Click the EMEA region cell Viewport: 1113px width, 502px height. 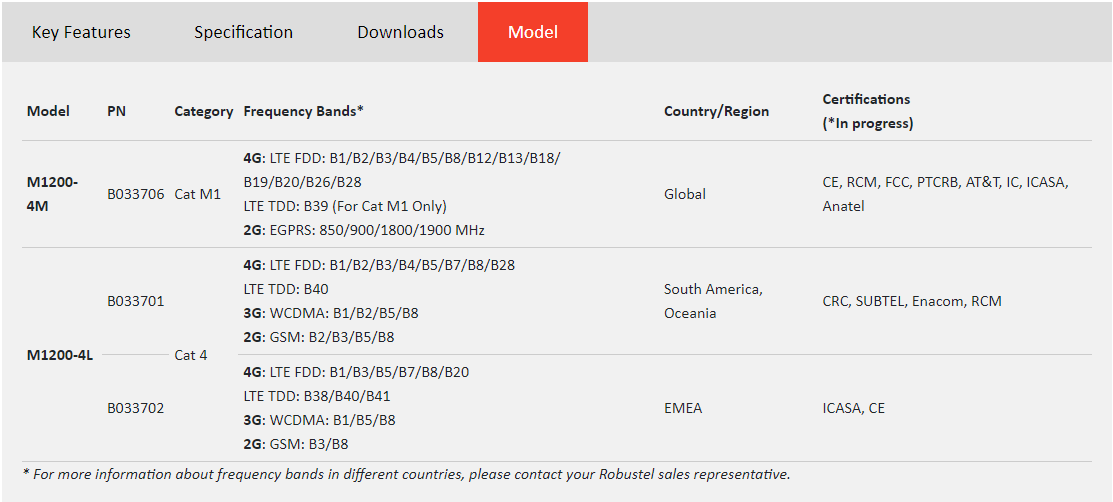click(x=683, y=408)
